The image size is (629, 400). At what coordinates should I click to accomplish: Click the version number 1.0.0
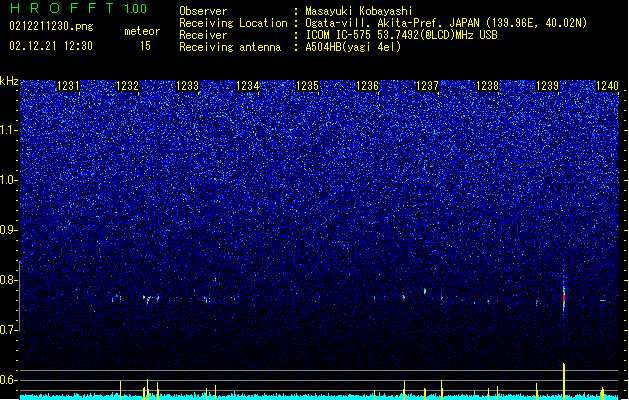point(136,9)
